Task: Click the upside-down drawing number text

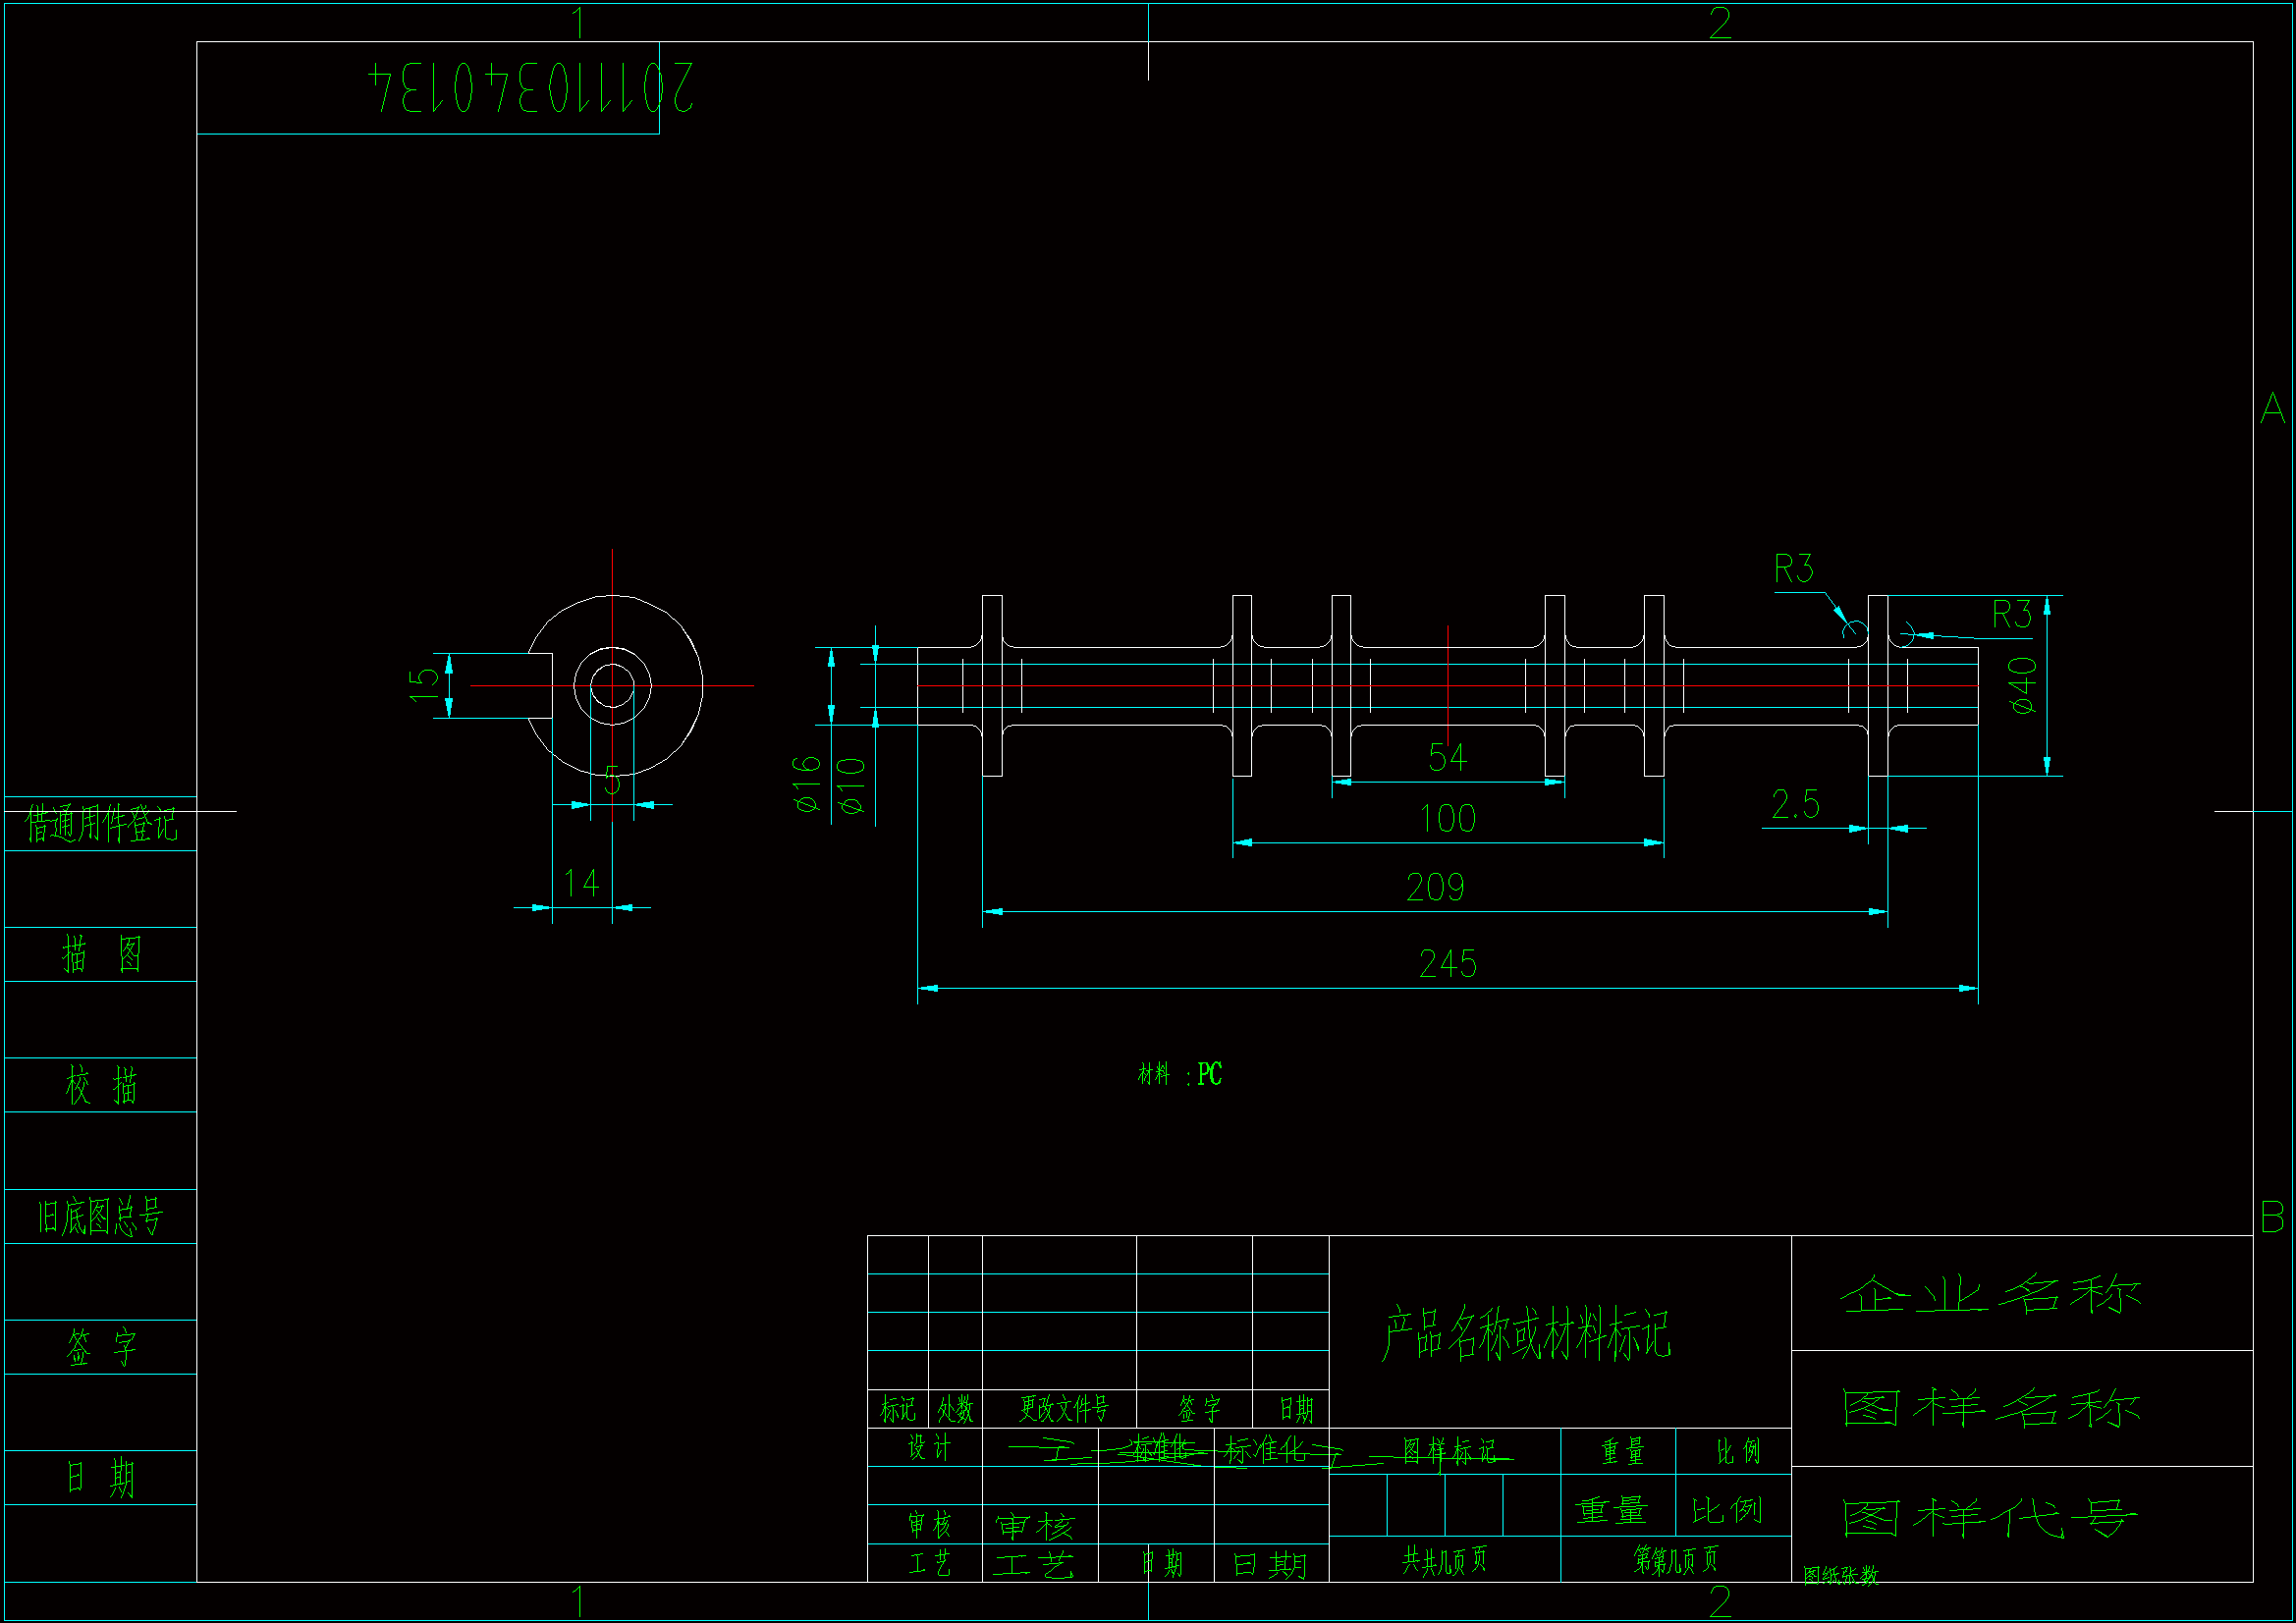Action: (530, 88)
